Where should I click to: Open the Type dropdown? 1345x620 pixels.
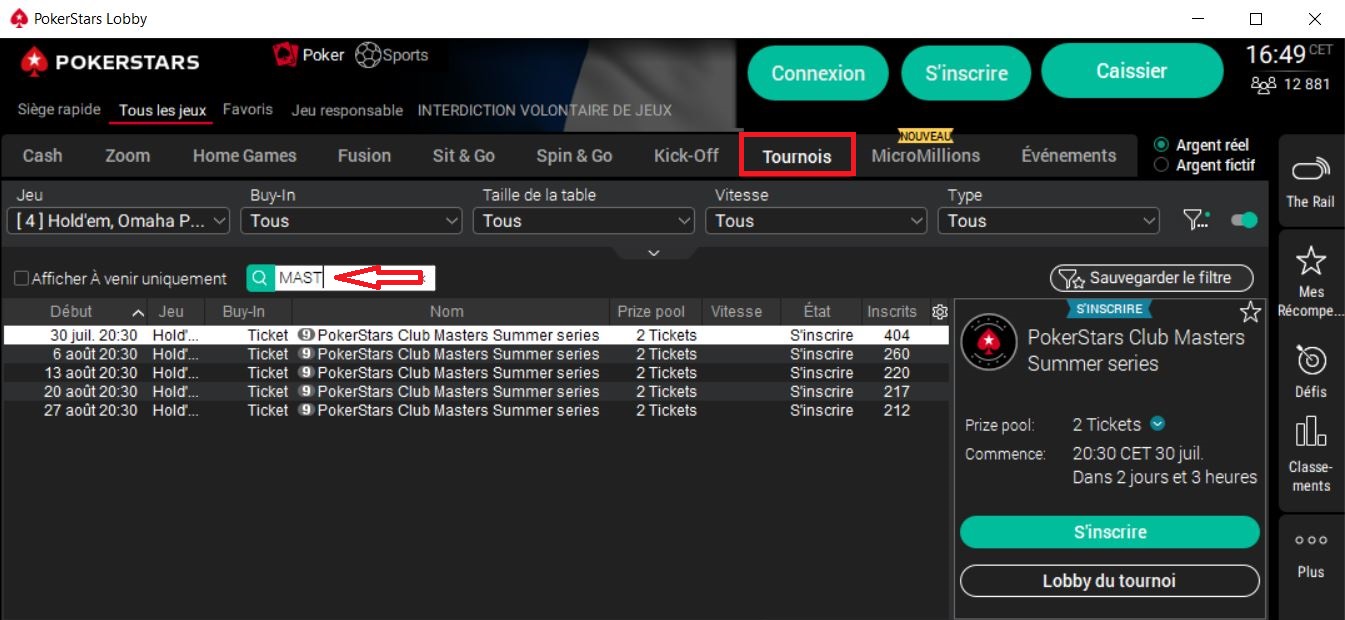(x=1048, y=221)
